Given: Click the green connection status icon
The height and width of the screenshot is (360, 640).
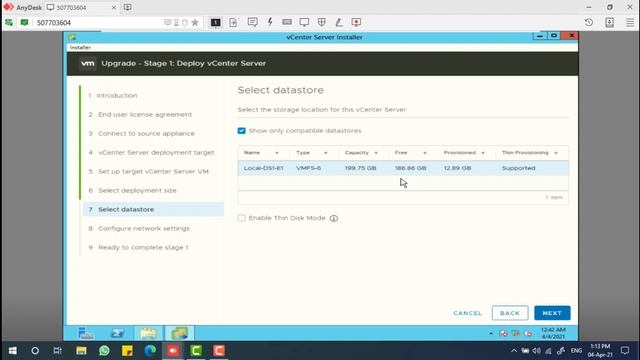Looking at the screenshot, I should (24, 22).
